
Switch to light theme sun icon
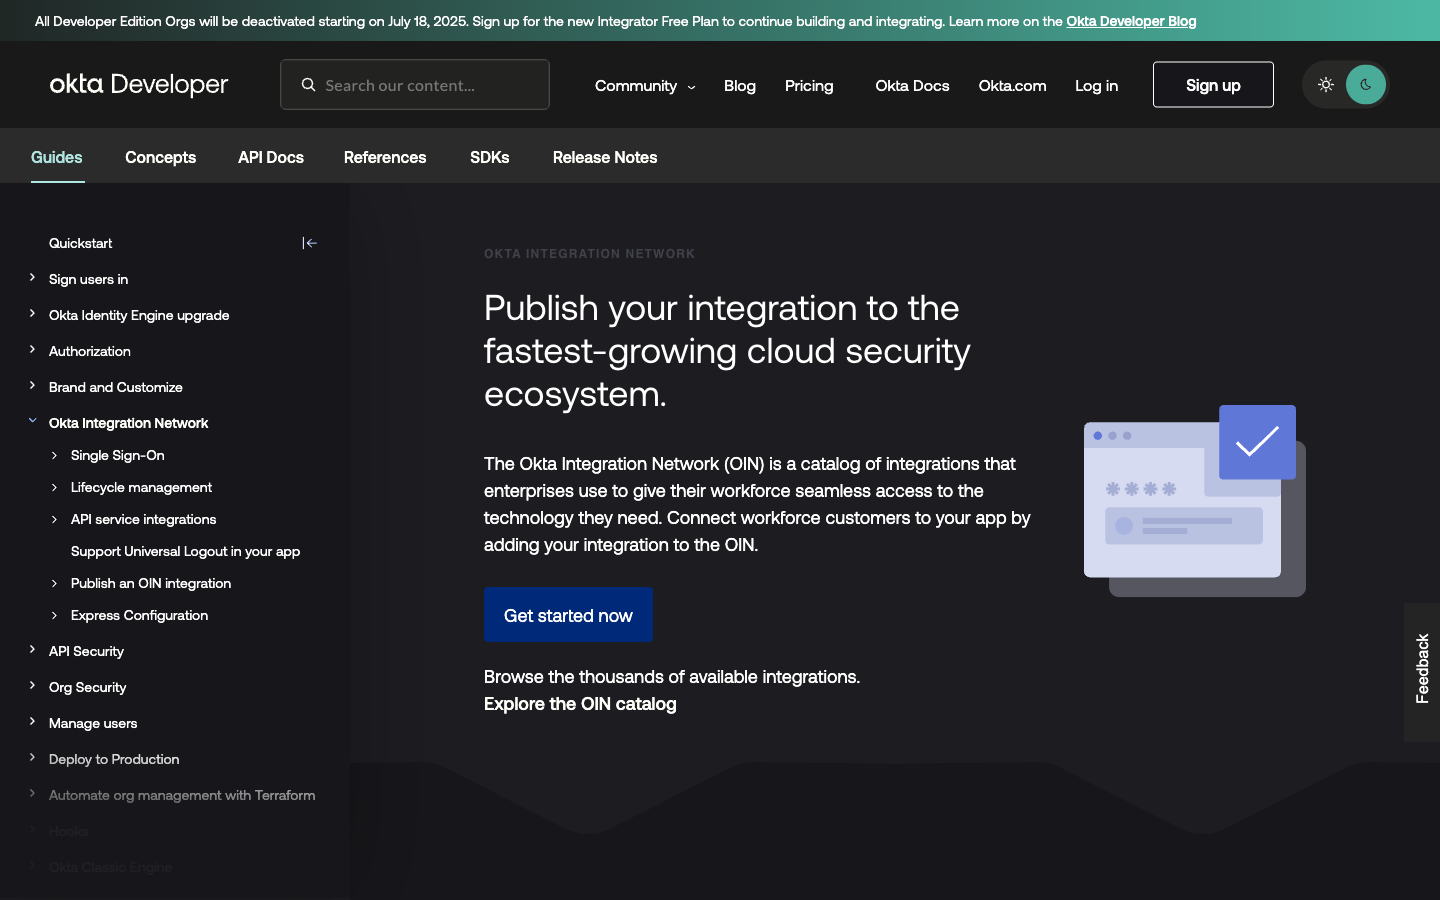coord(1326,85)
